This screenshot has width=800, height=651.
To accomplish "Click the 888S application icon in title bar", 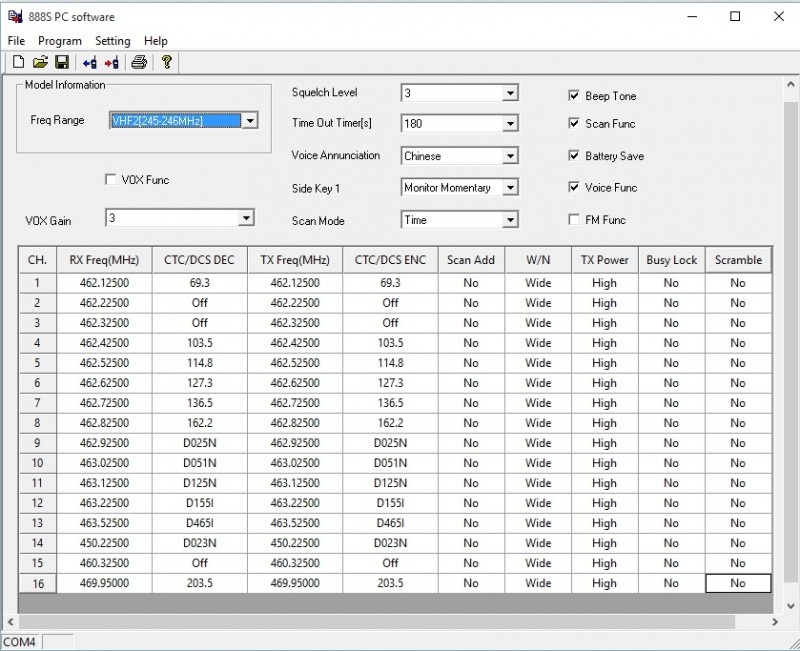I will coord(14,16).
